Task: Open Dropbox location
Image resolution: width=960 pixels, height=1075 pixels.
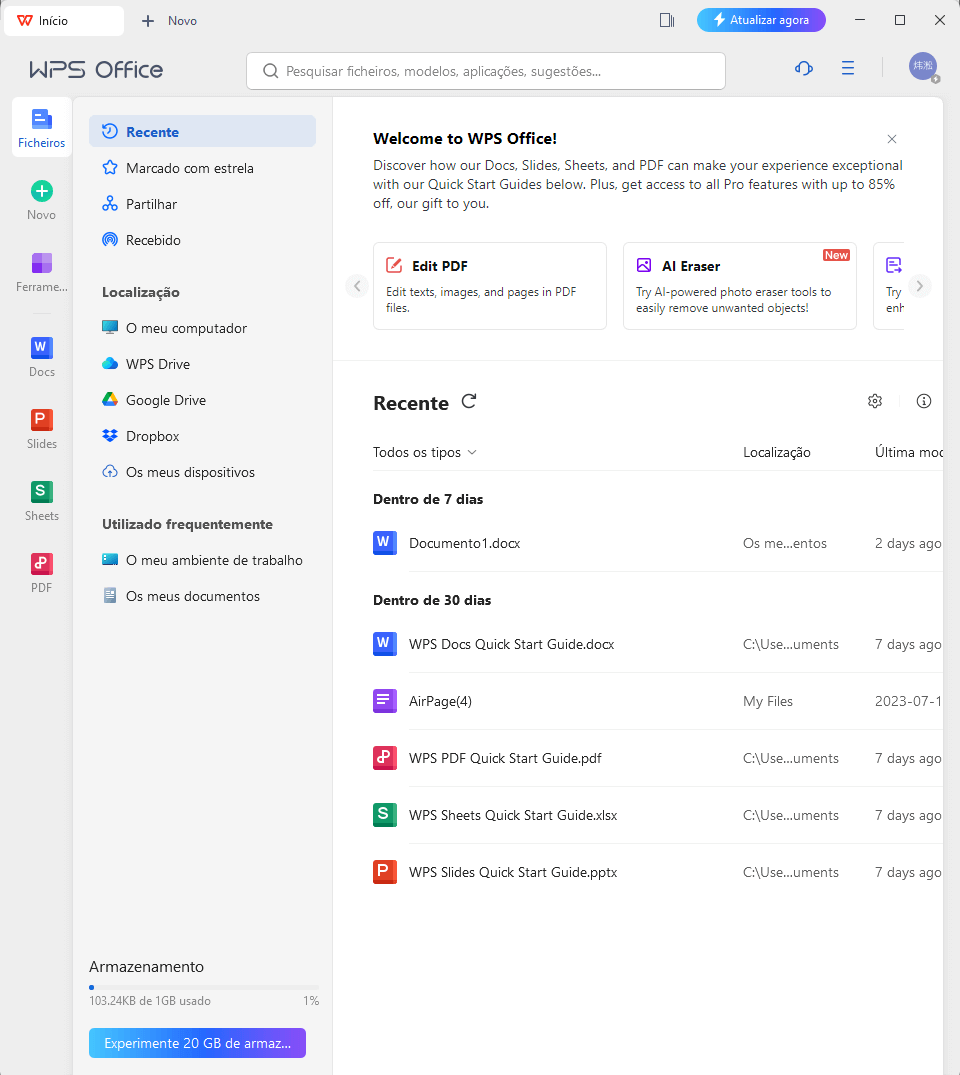Action: [202, 436]
